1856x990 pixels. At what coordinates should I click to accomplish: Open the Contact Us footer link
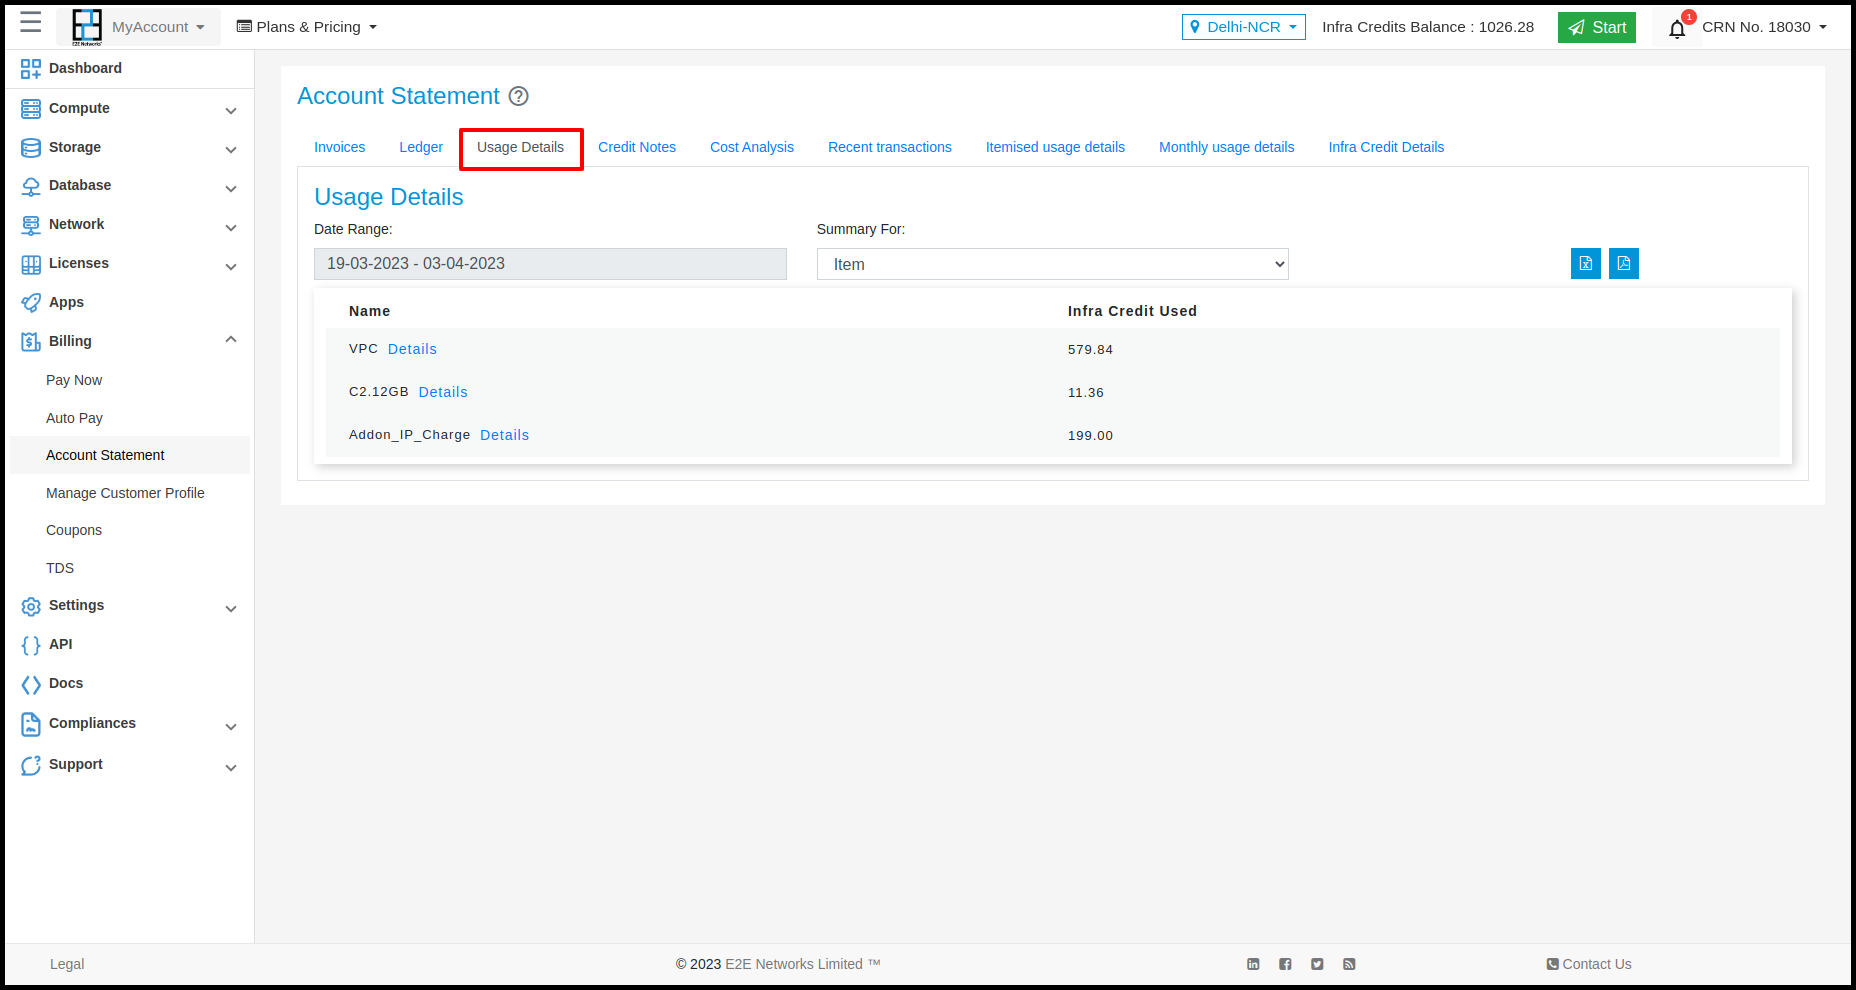pyautogui.click(x=1589, y=964)
